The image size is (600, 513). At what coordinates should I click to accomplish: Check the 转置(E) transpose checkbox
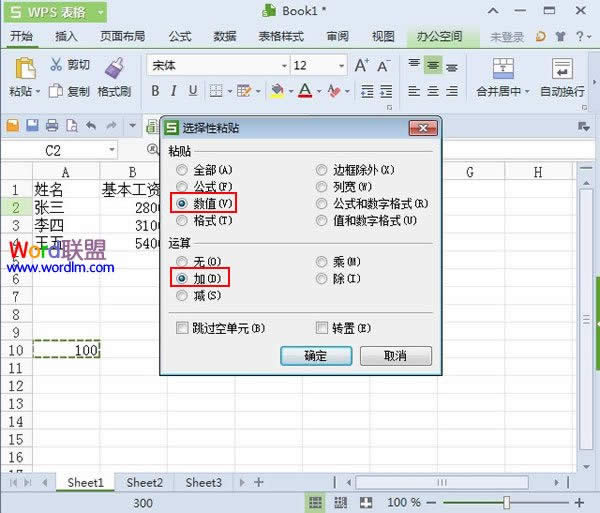coord(321,328)
